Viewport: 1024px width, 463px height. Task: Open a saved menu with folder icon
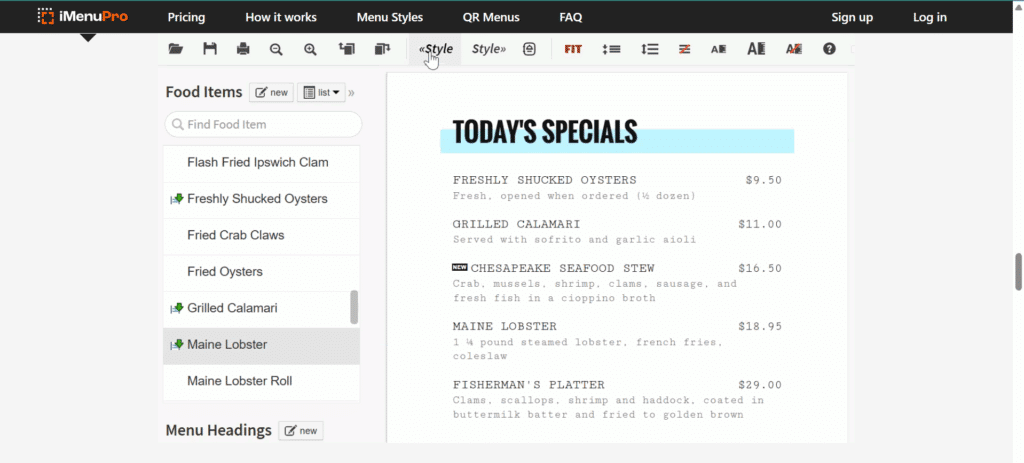(x=176, y=49)
